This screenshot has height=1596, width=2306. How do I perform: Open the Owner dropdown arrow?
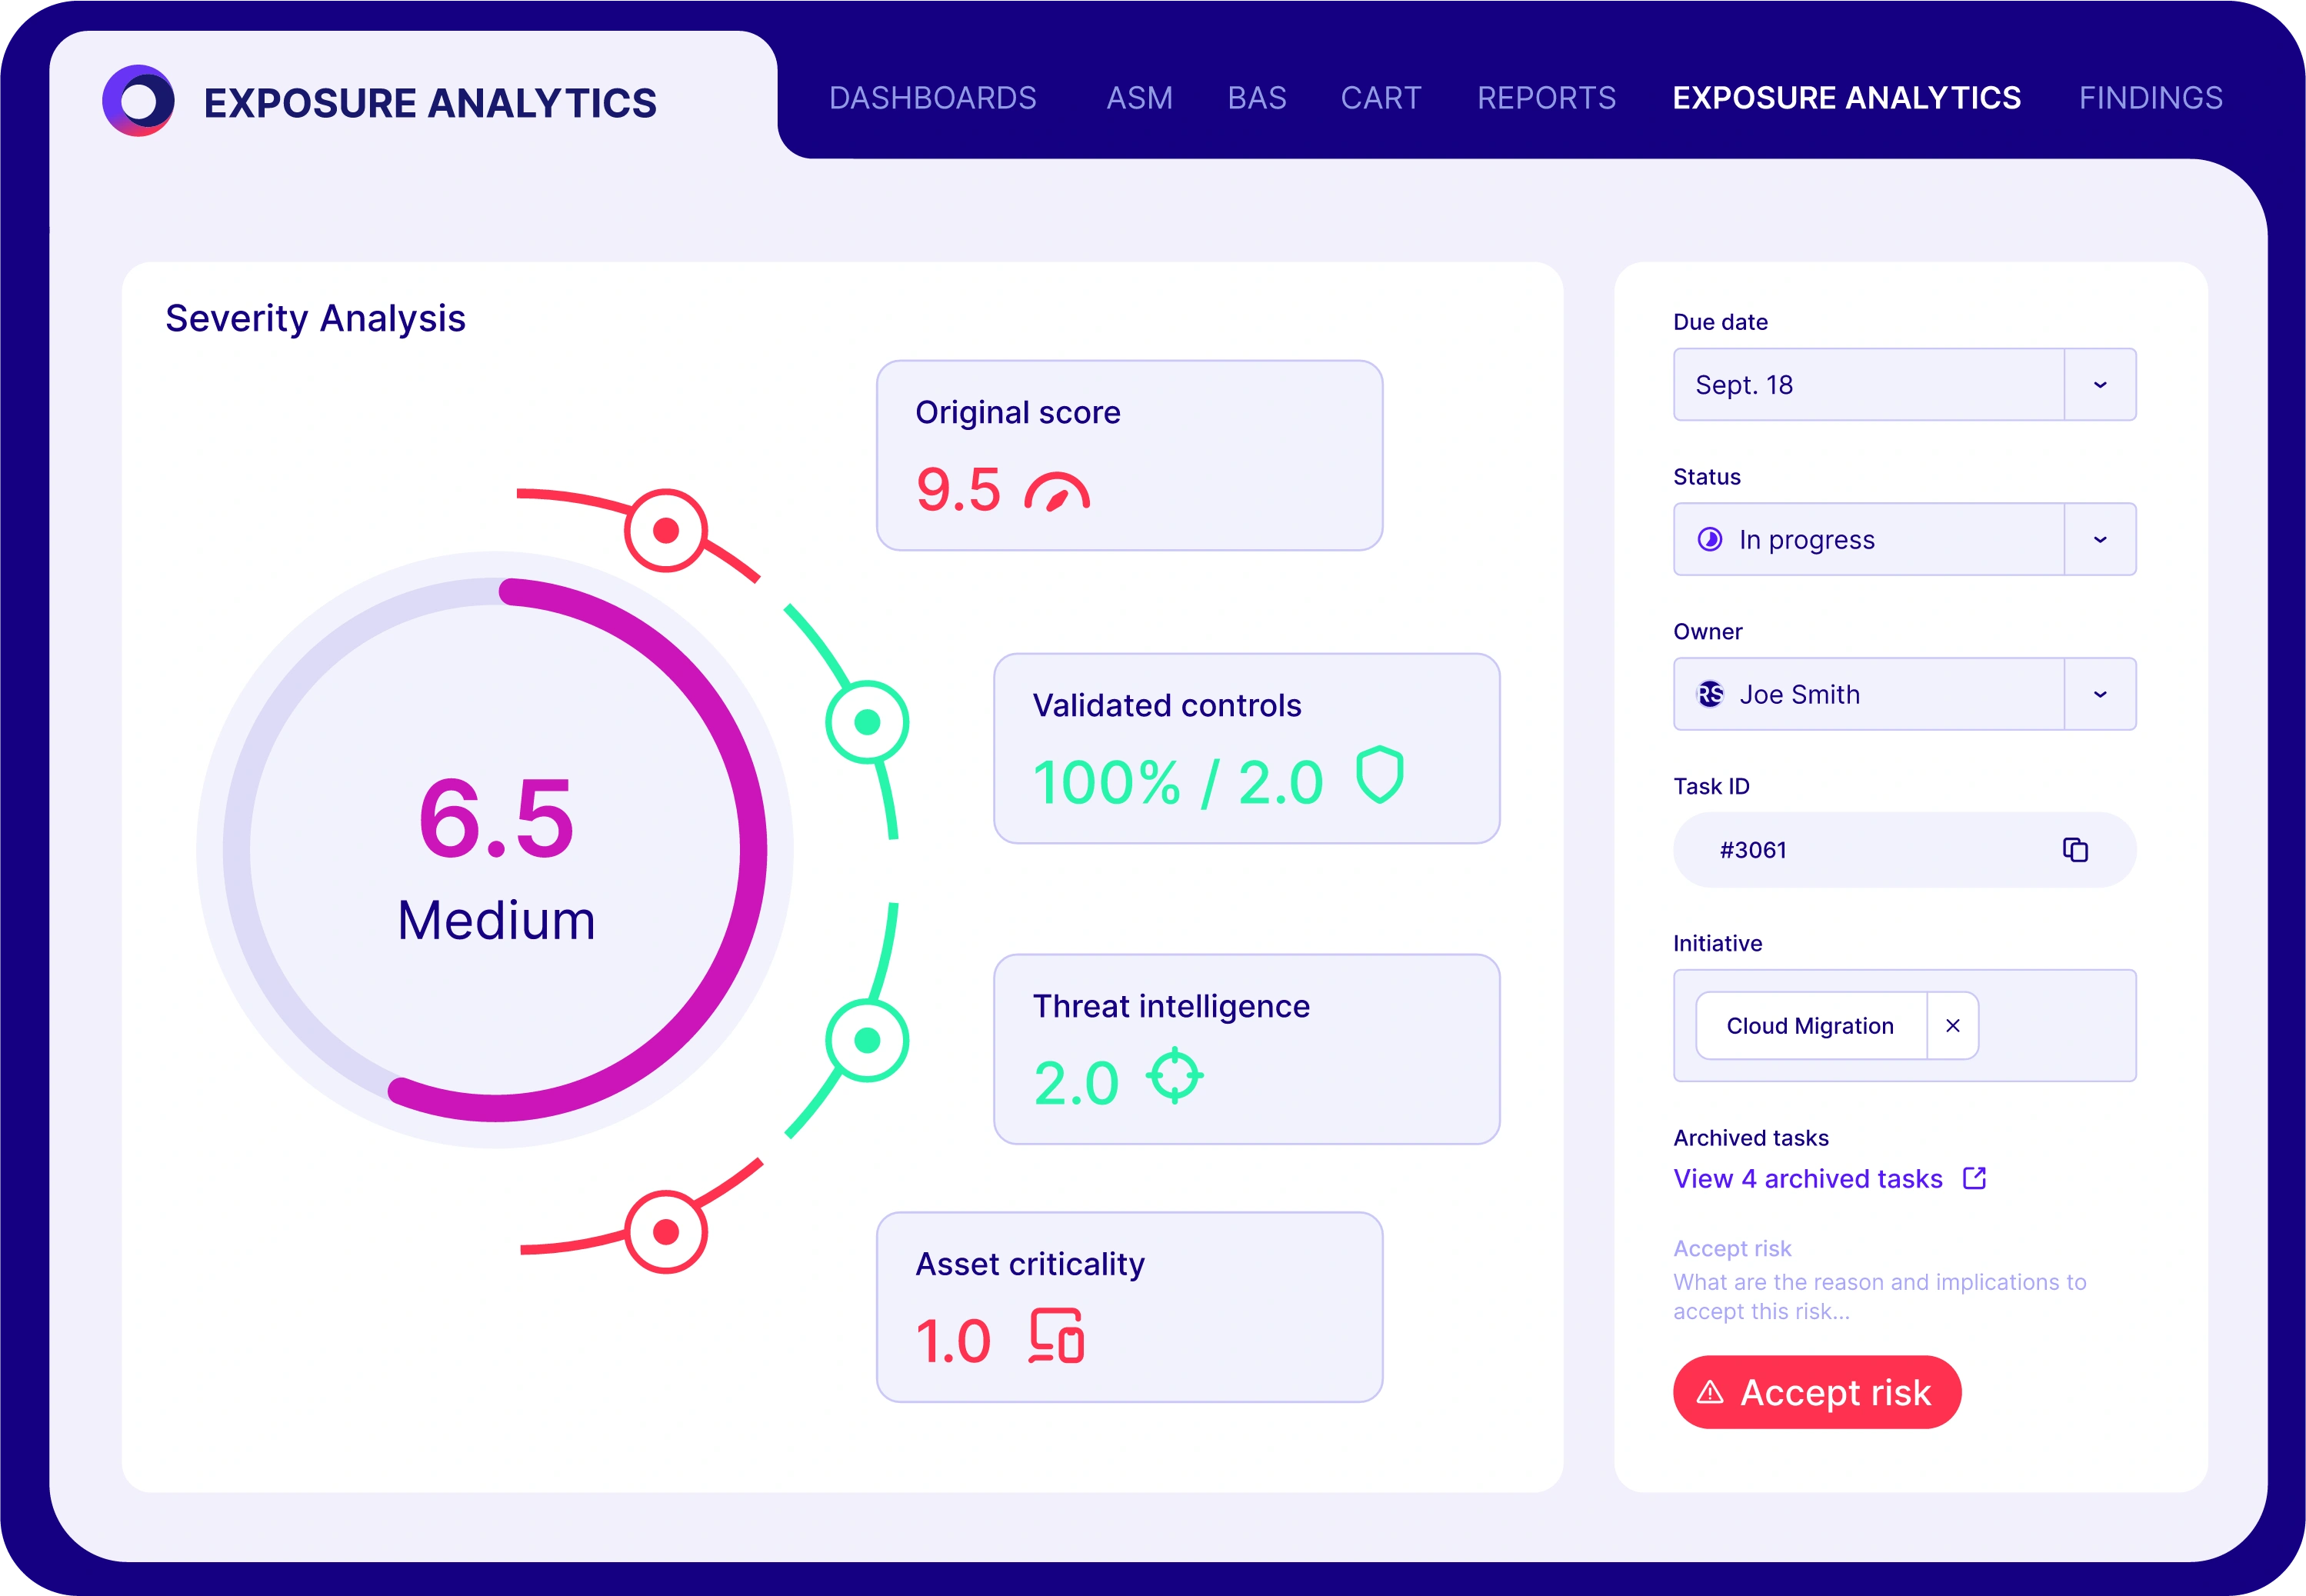point(2100,694)
